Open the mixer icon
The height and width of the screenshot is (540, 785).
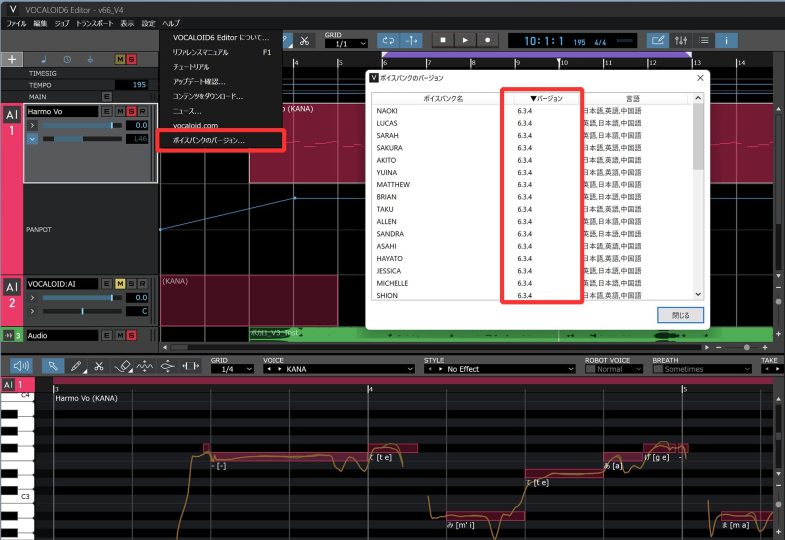point(681,41)
